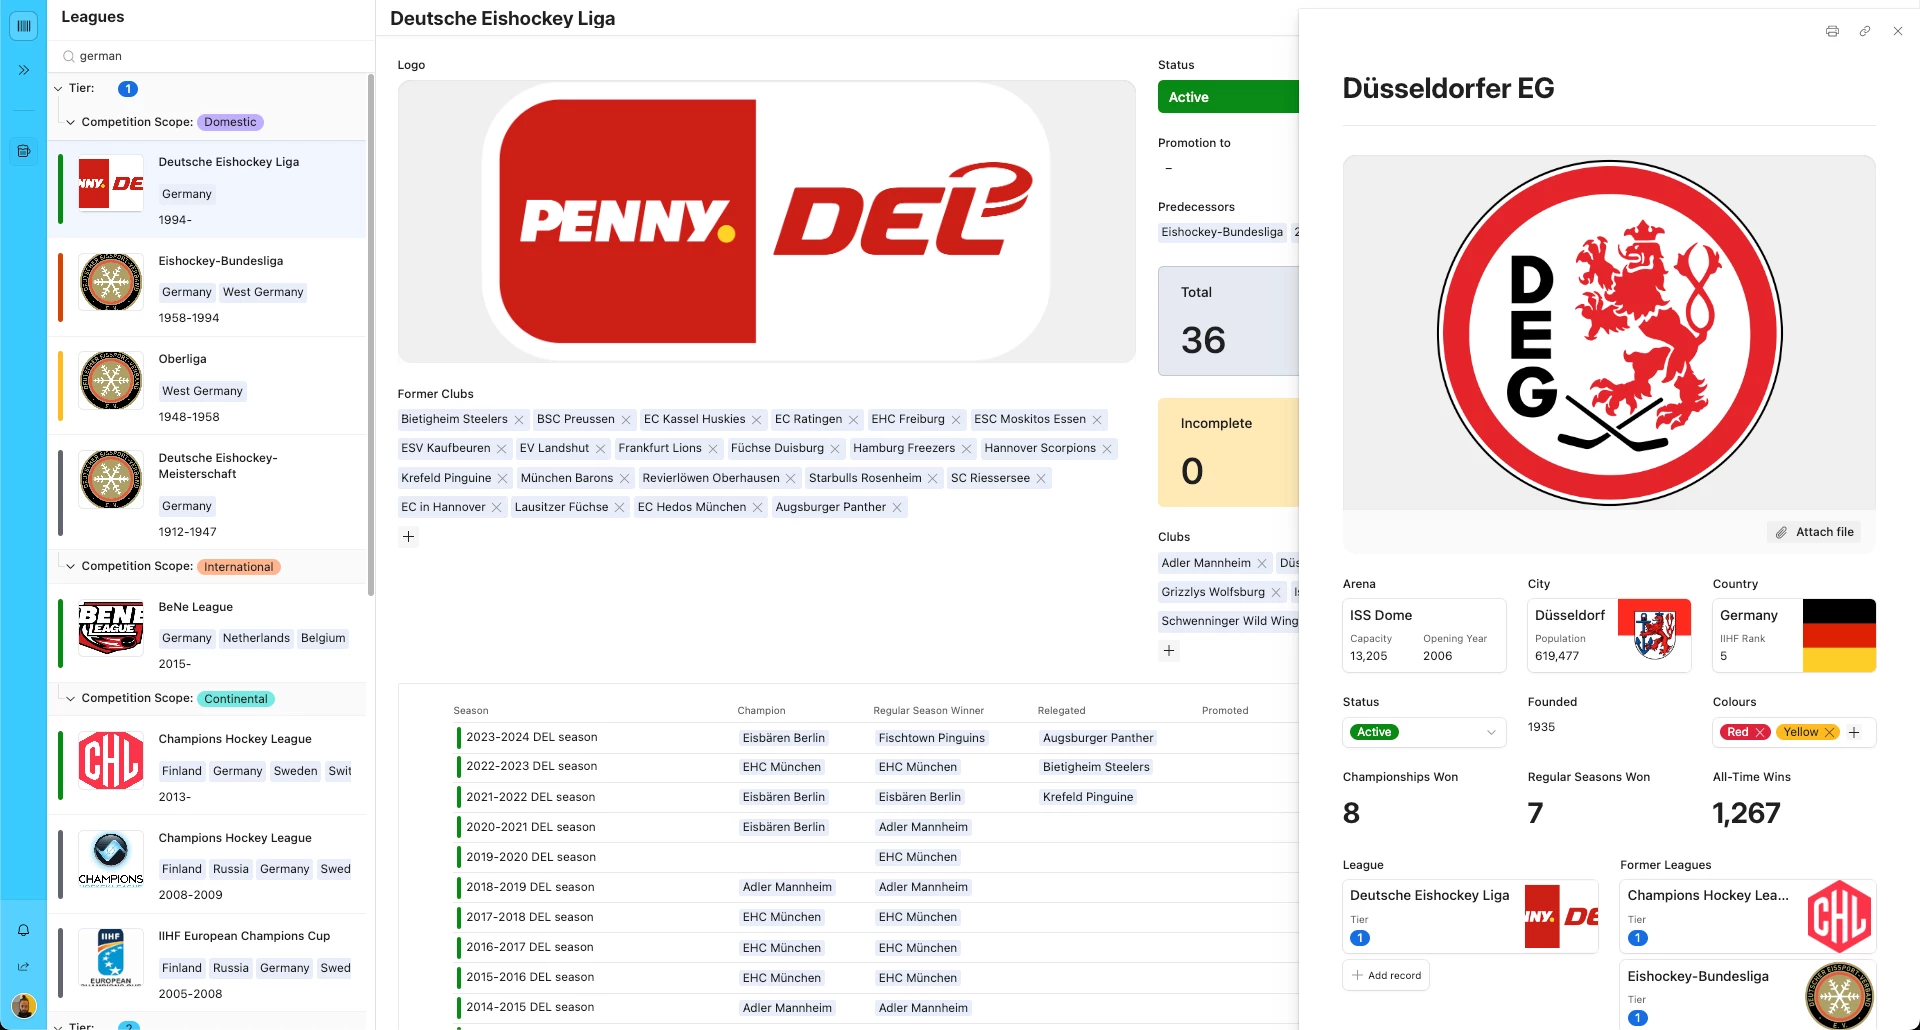
Task: Click the Active status bar in league
Action: tap(1228, 98)
